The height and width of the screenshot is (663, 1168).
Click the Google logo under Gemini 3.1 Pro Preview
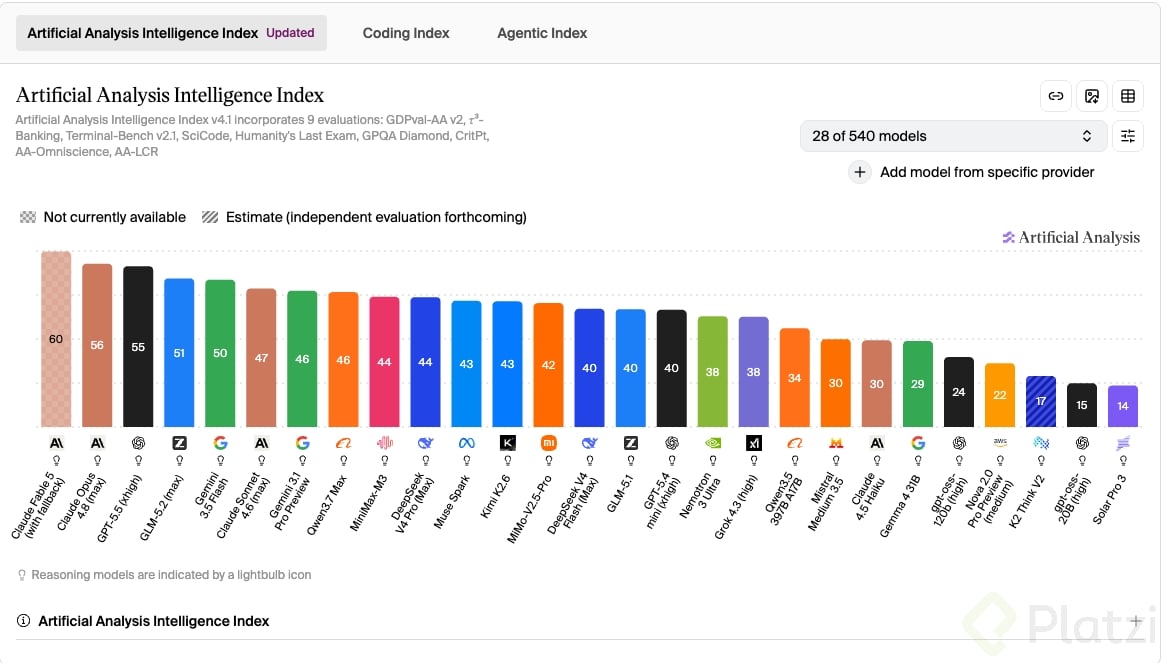302,442
